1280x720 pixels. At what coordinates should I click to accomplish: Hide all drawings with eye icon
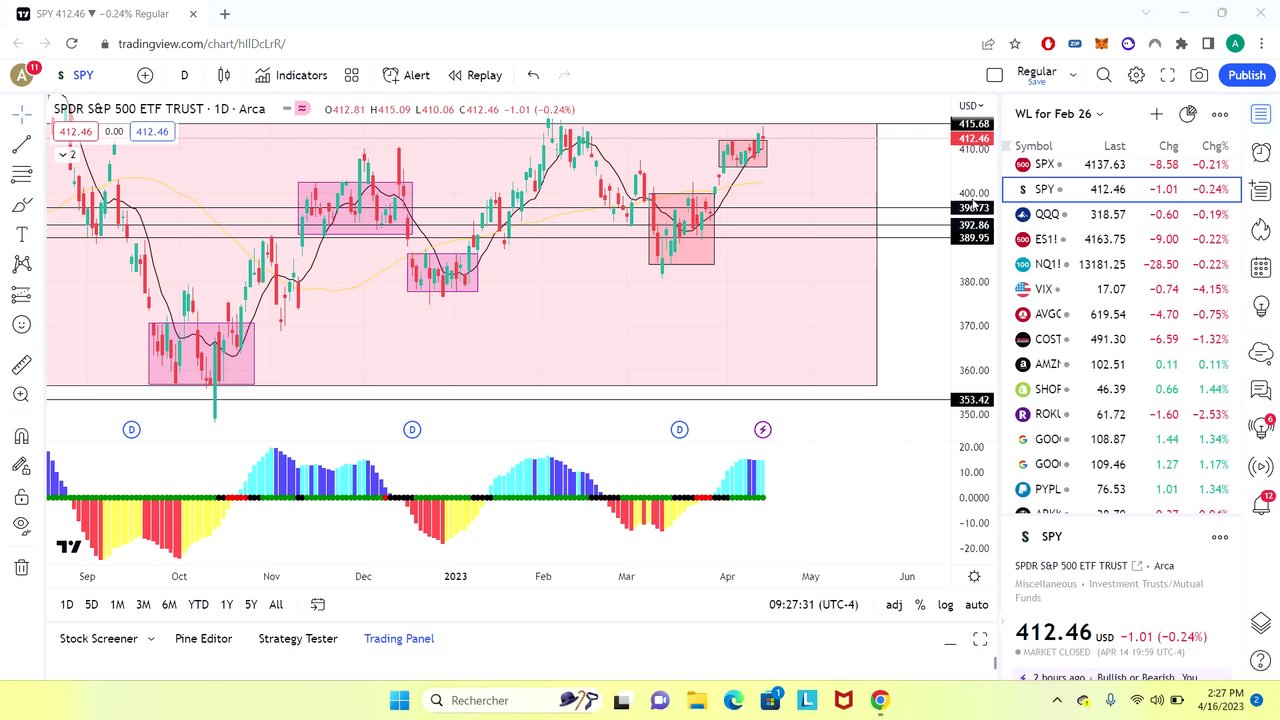point(21,526)
